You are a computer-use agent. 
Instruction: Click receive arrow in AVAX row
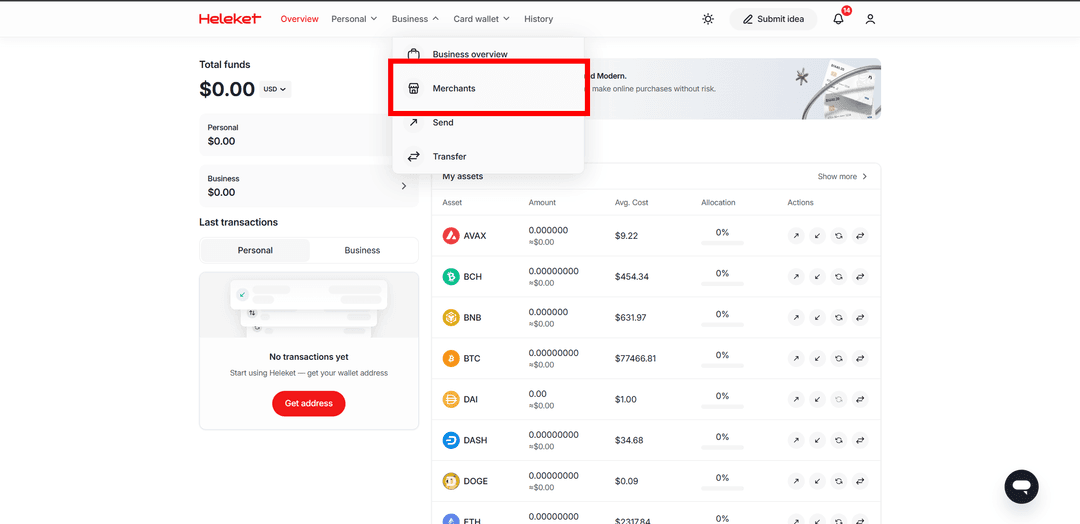817,235
